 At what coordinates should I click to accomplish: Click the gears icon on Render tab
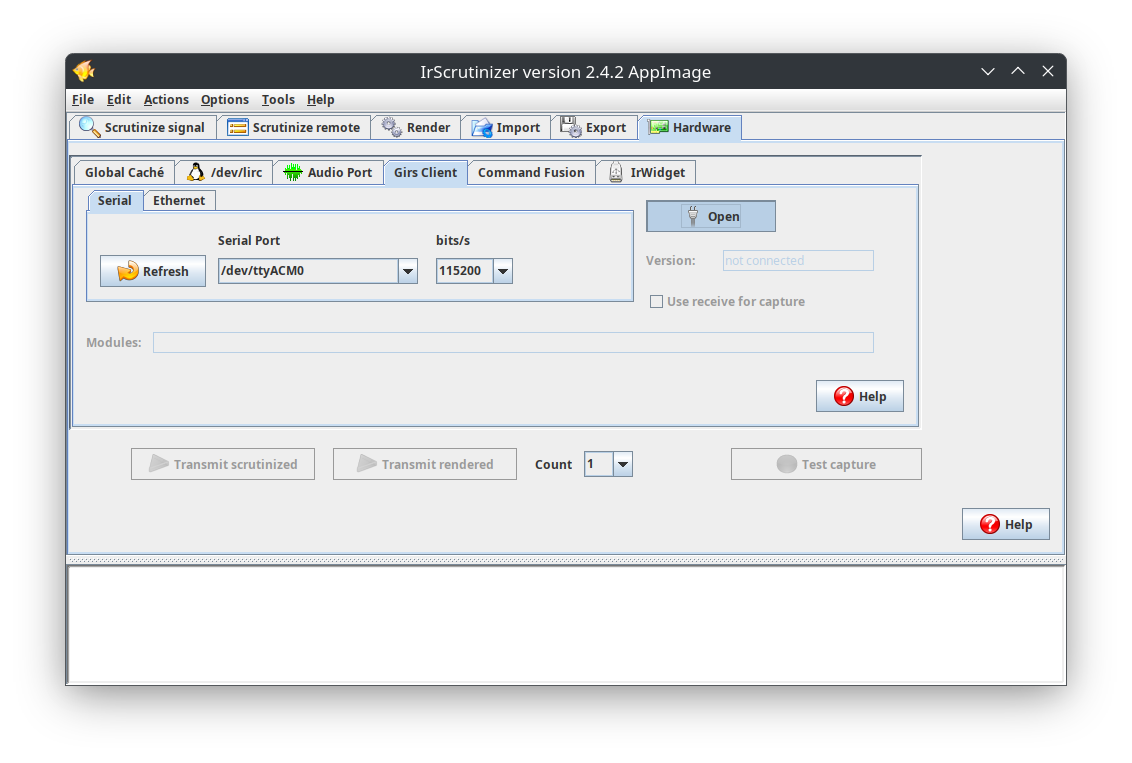click(392, 127)
